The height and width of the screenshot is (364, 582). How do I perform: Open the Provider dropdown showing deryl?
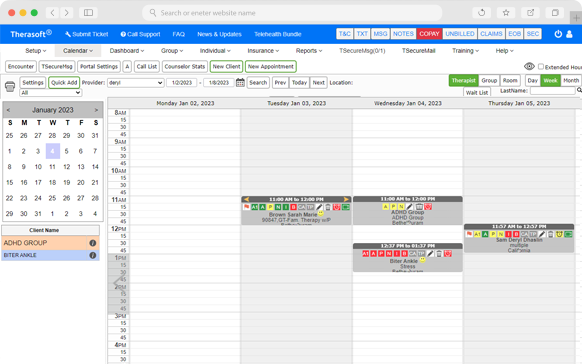[135, 83]
